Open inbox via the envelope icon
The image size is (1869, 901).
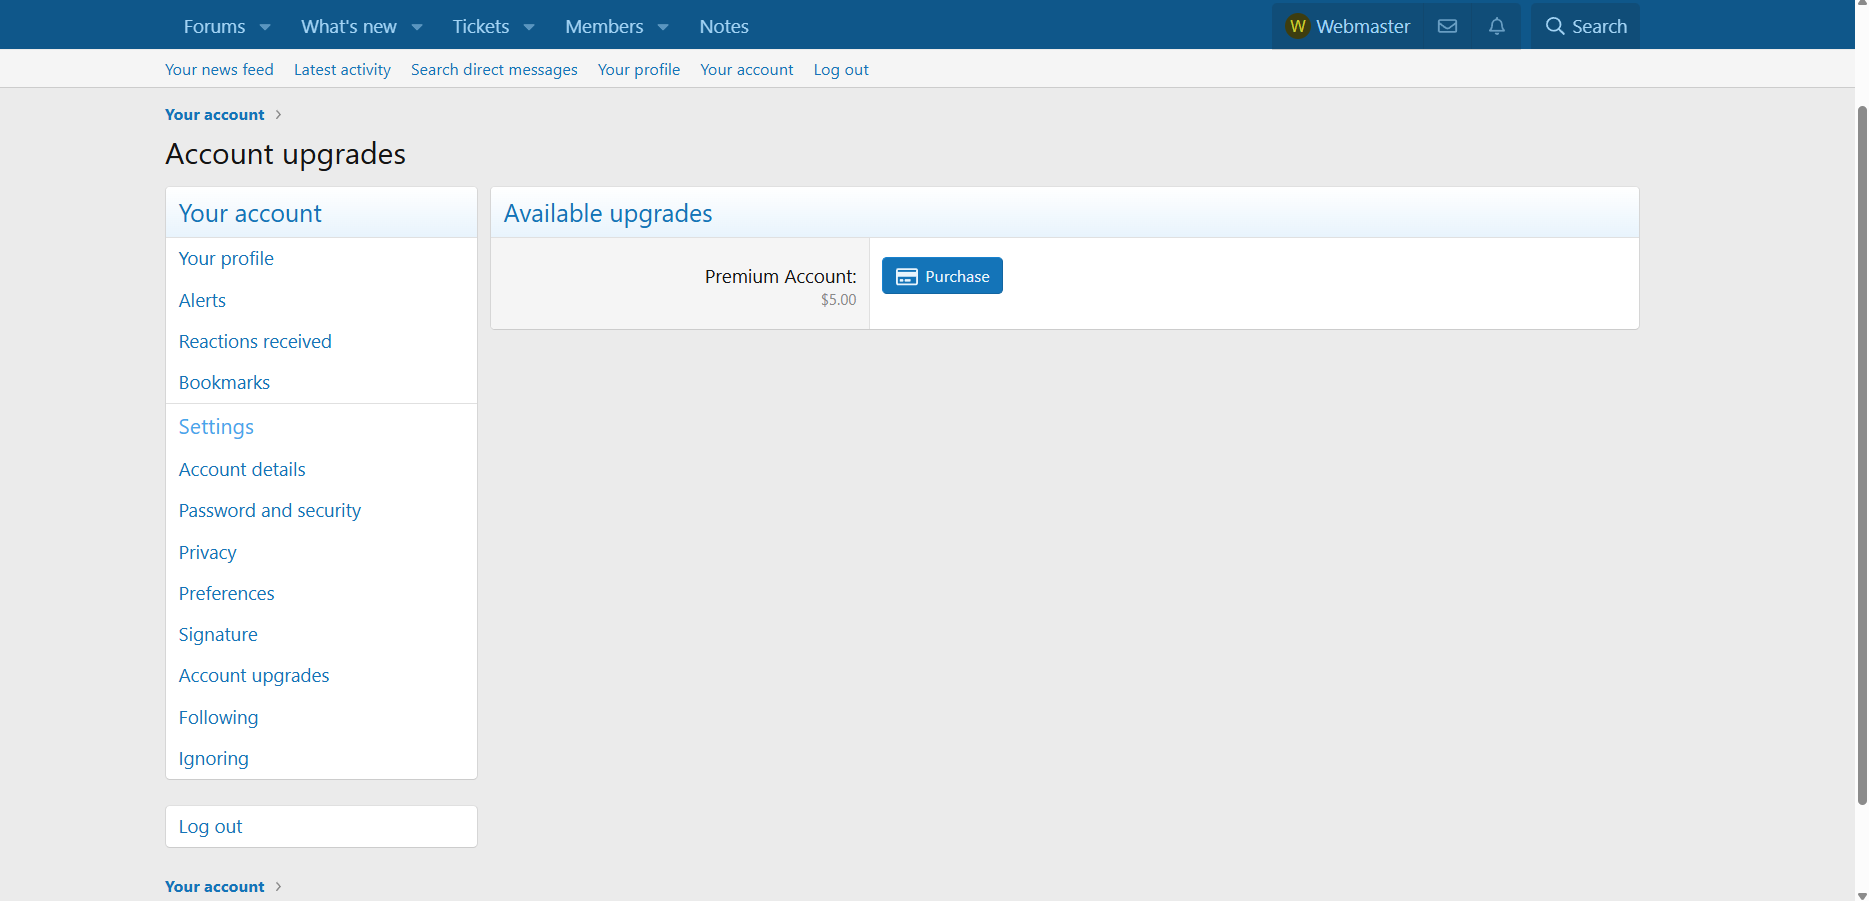1447,26
